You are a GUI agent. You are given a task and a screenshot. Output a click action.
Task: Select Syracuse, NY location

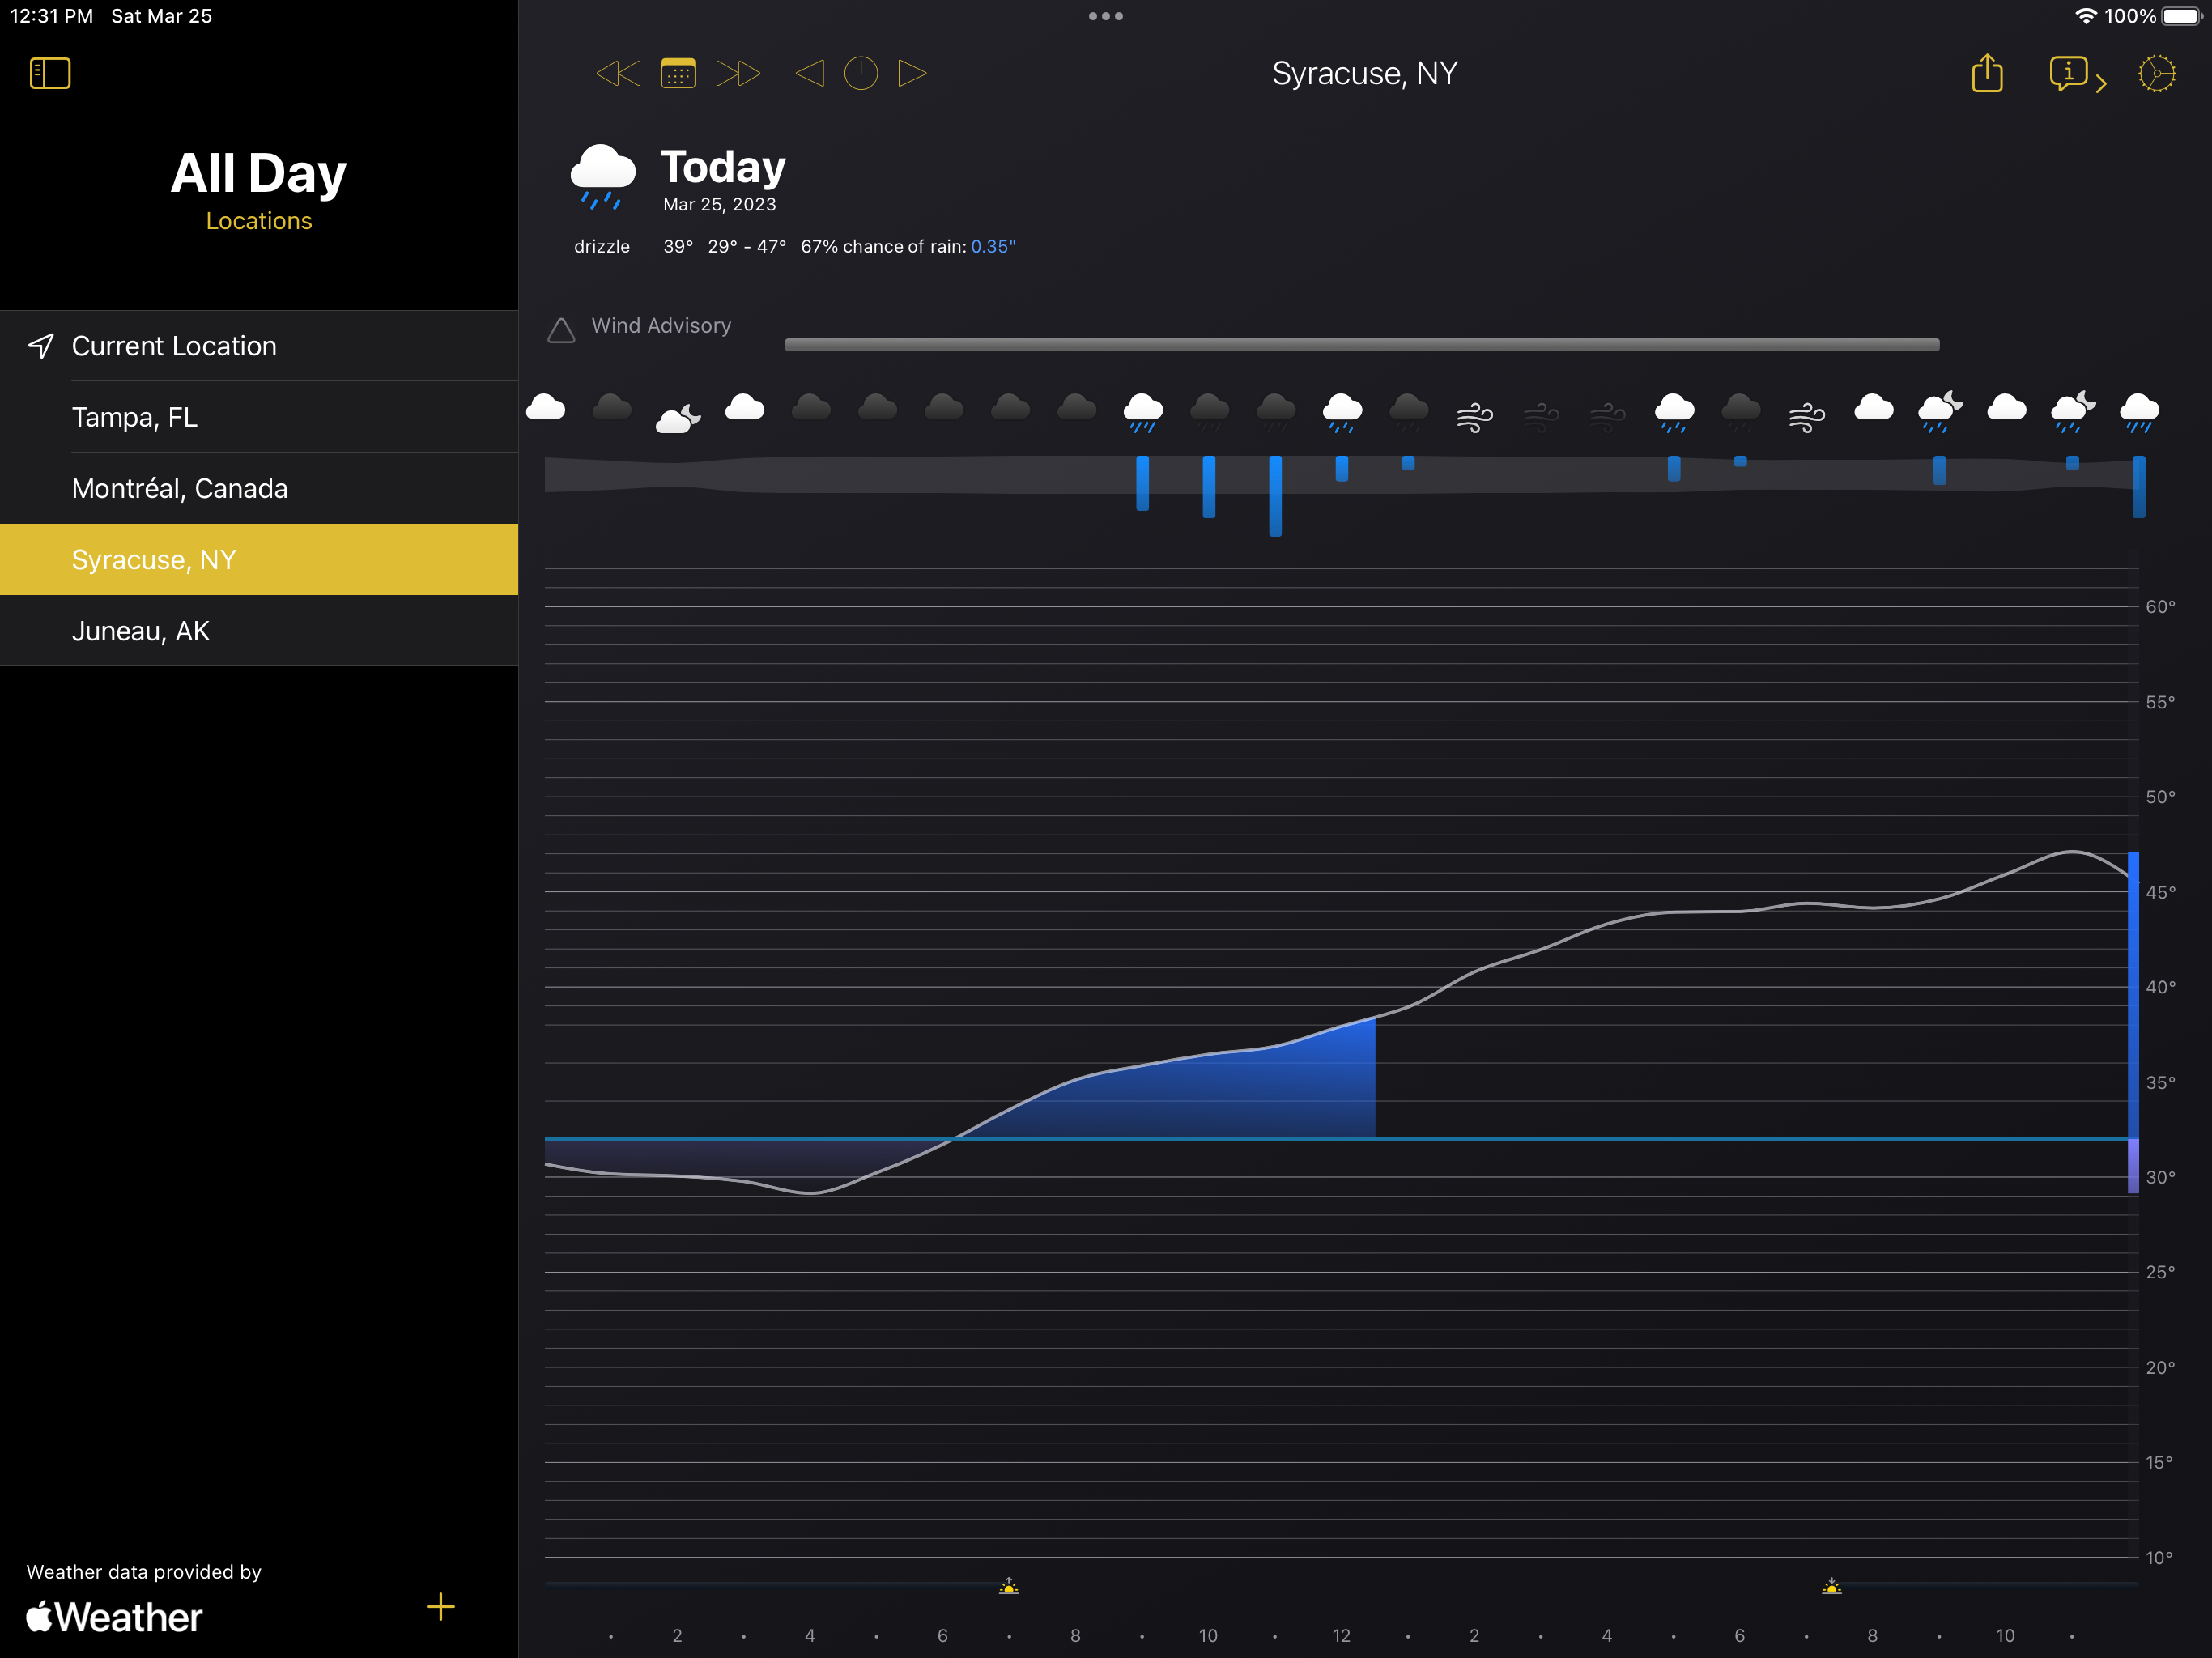[259, 559]
